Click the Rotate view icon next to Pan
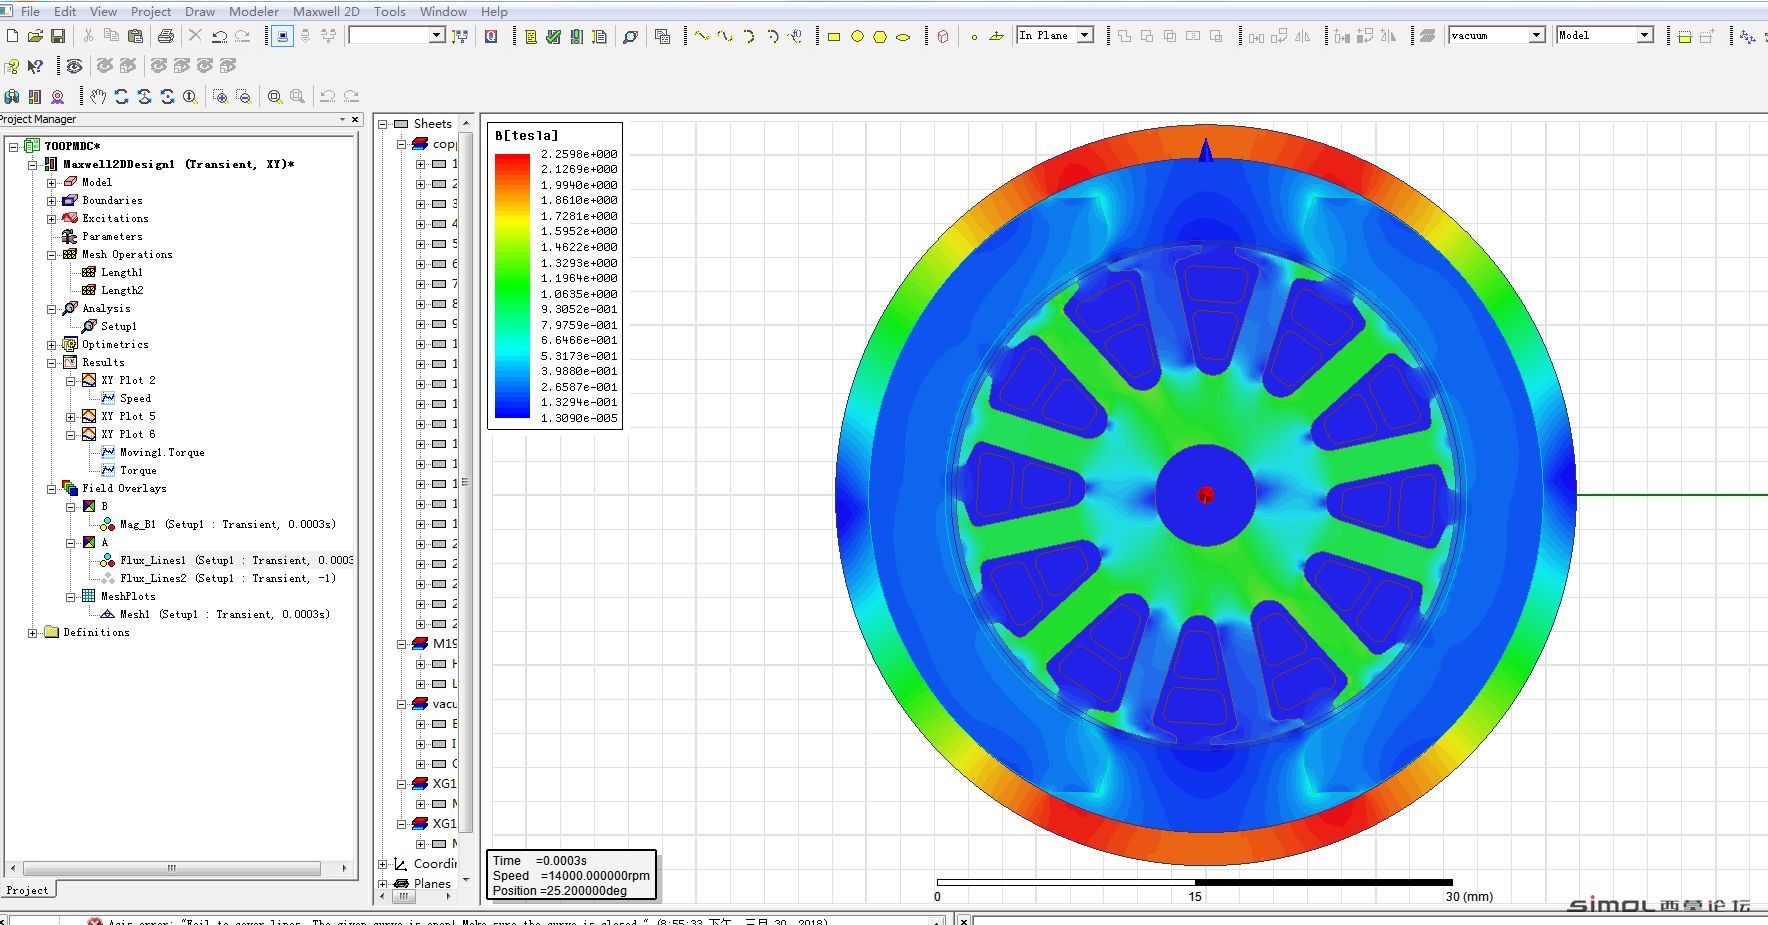 121,96
